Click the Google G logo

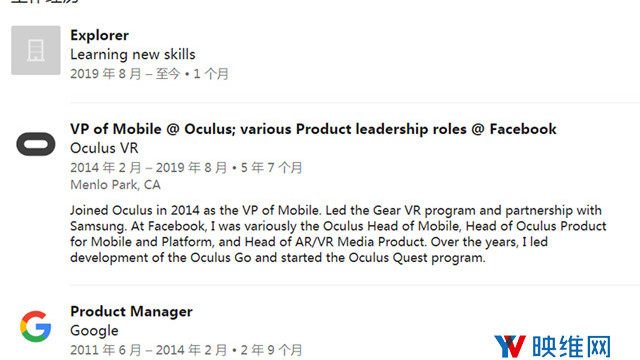36,326
